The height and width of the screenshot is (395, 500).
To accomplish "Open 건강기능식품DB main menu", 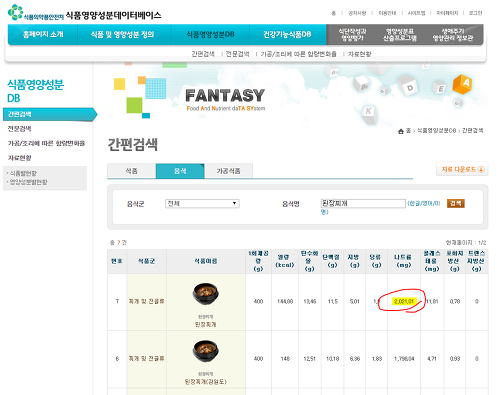I will pyautogui.click(x=287, y=34).
